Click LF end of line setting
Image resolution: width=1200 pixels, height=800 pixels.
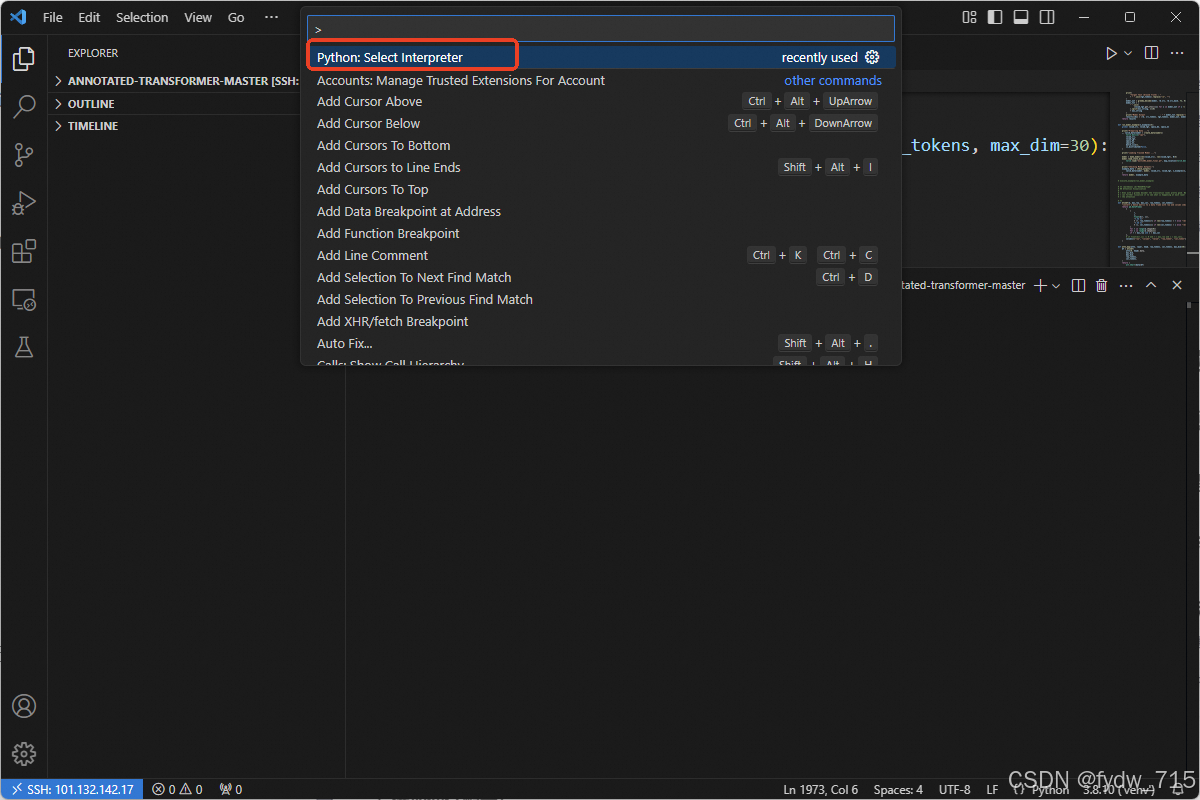992,789
